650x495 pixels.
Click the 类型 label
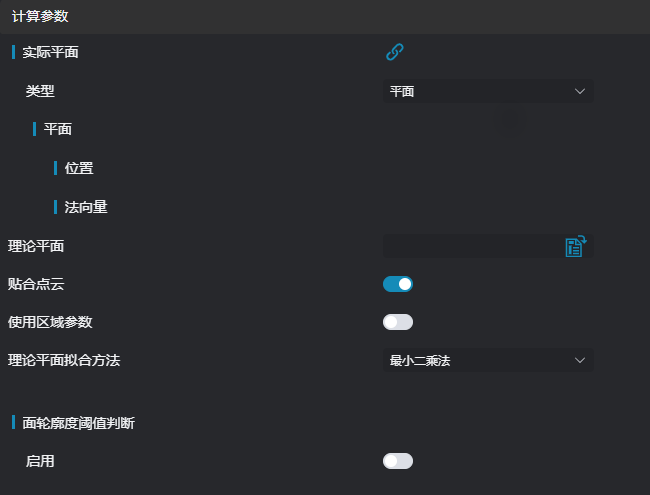coord(40,91)
